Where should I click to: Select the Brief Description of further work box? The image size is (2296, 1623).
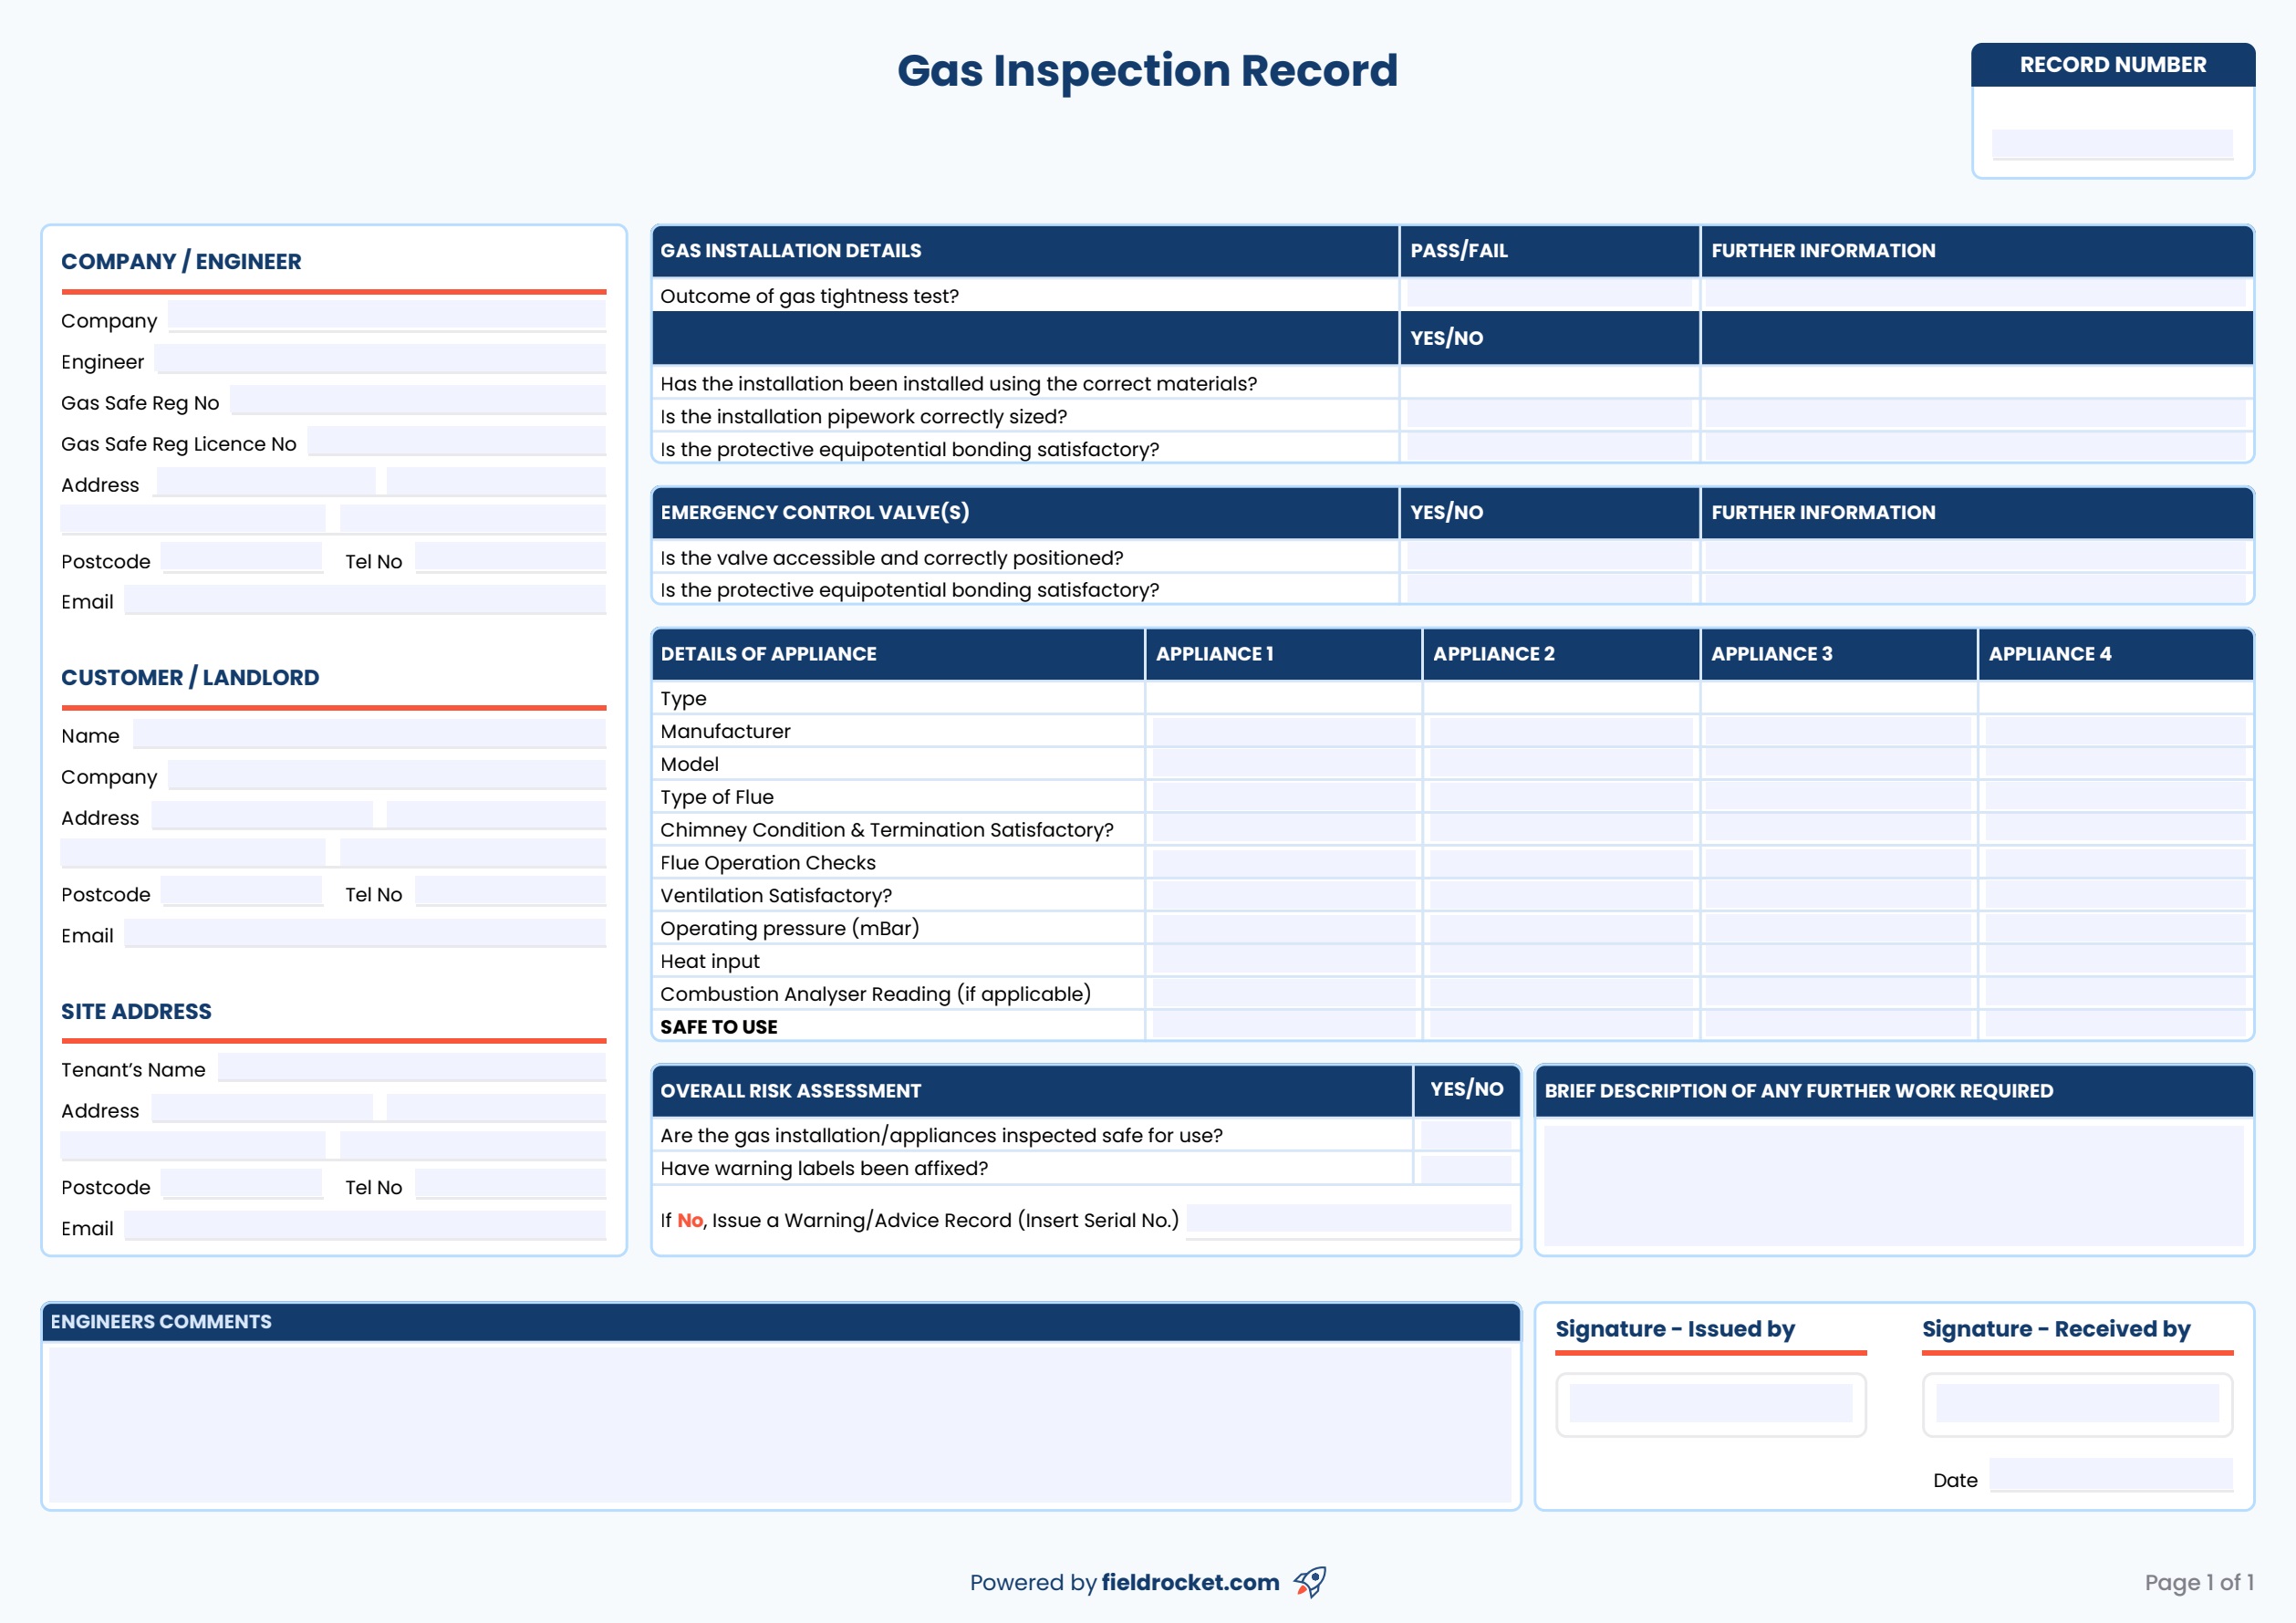point(1894,1185)
